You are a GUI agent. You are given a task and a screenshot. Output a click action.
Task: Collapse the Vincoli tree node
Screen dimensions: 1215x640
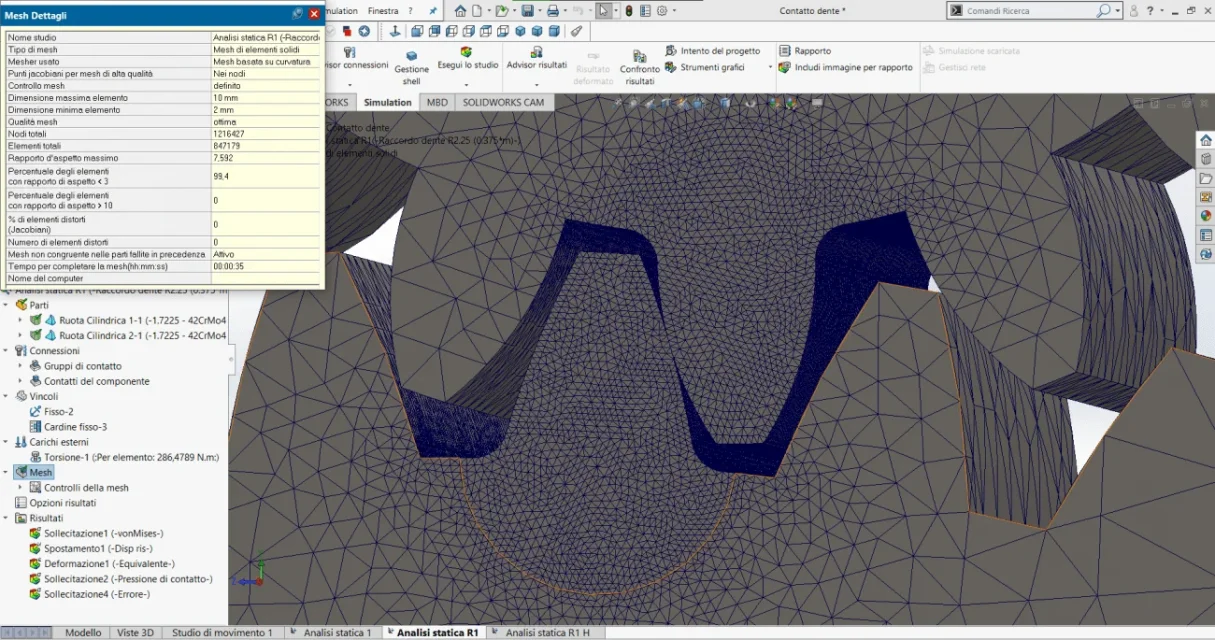[6, 396]
